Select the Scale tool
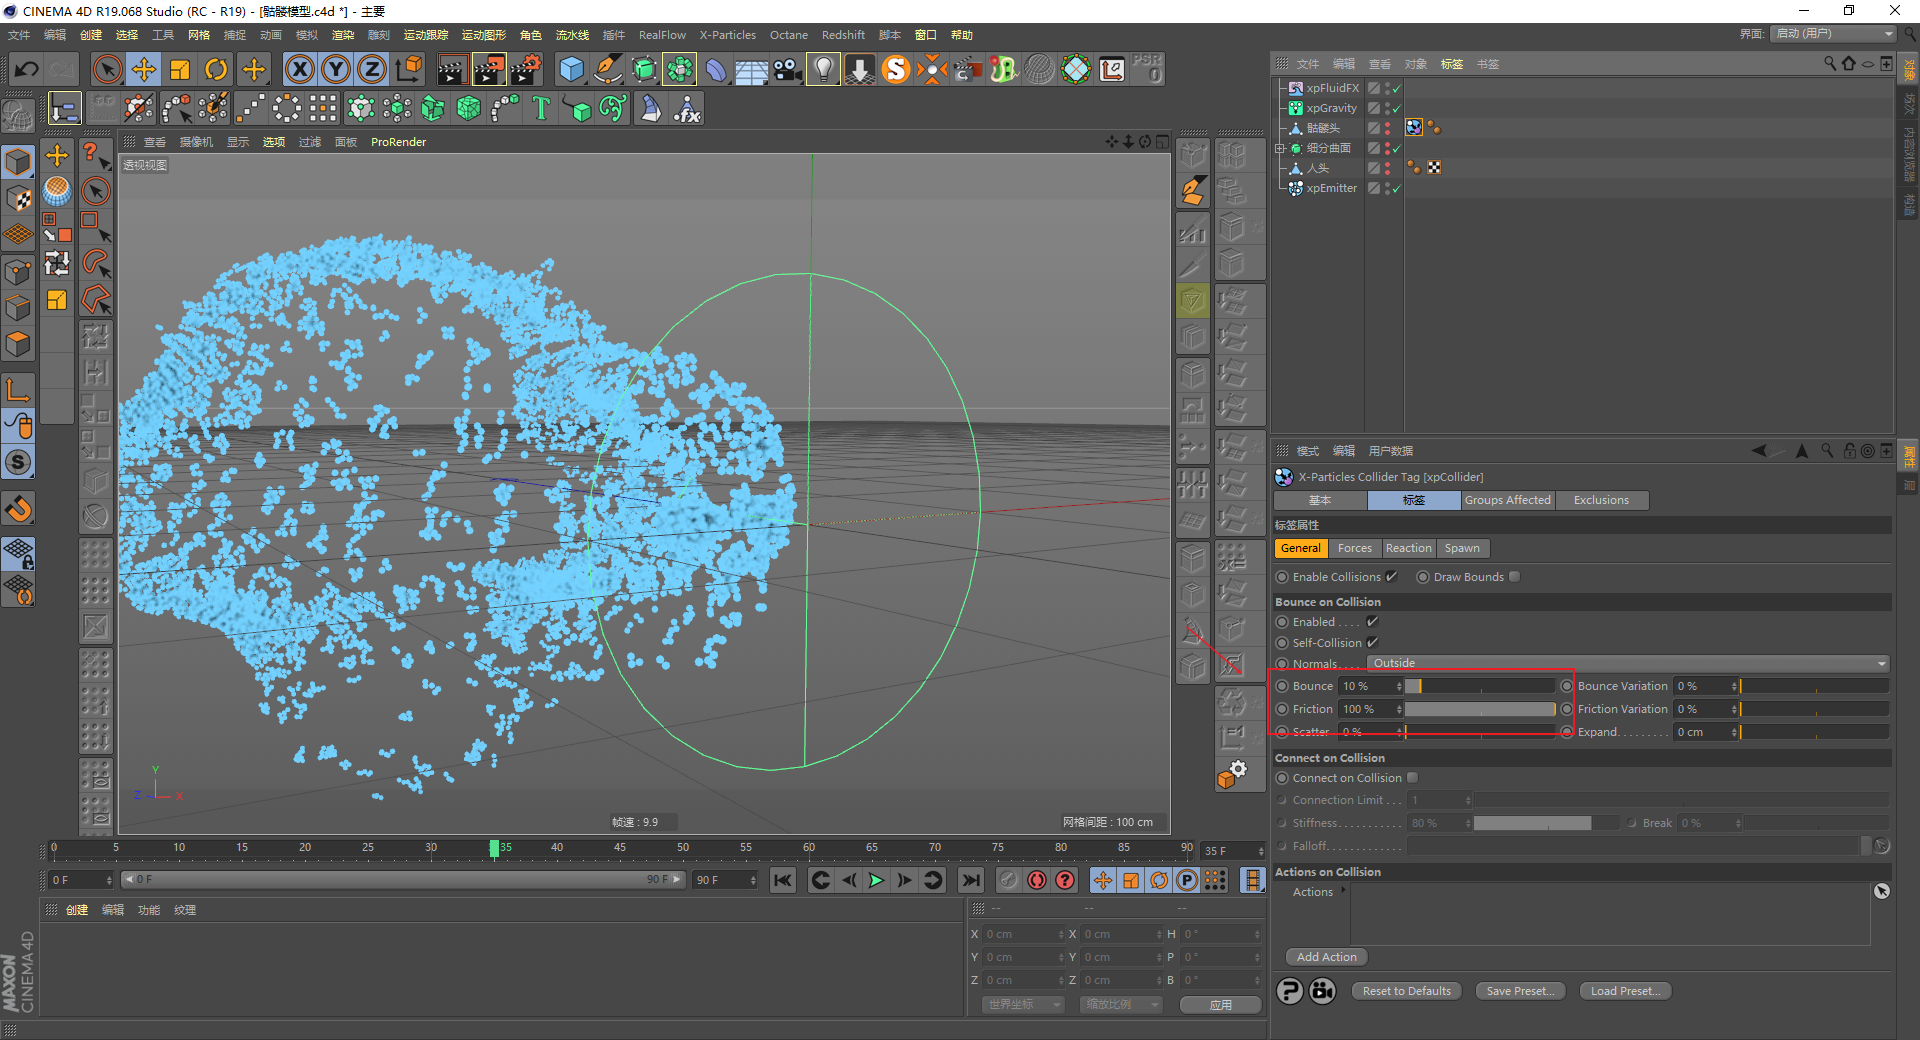This screenshot has width=1920, height=1040. [x=180, y=69]
